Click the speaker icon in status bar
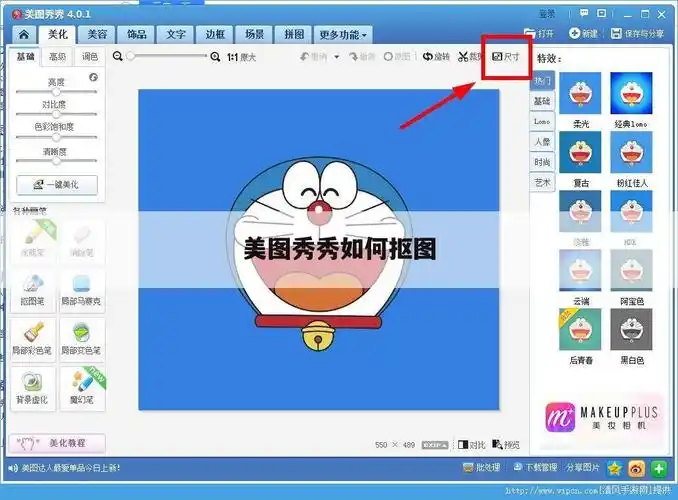 coord(13,468)
